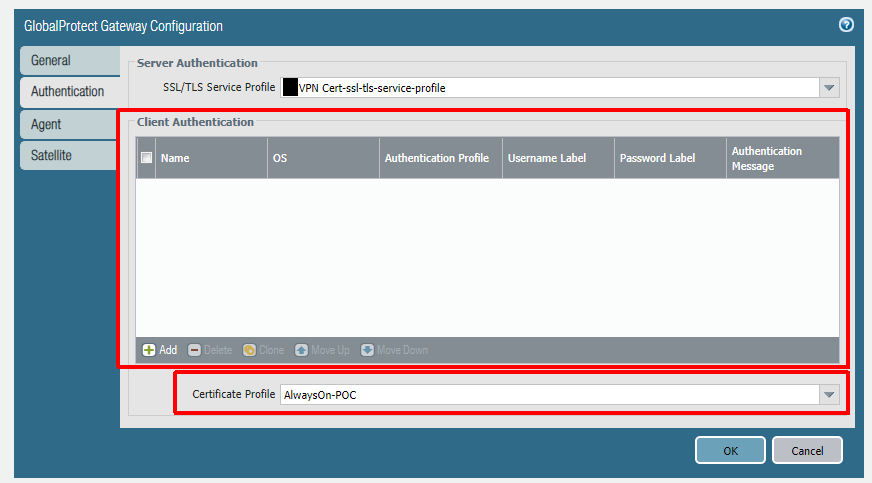Select the Authentication tab

coord(70,92)
